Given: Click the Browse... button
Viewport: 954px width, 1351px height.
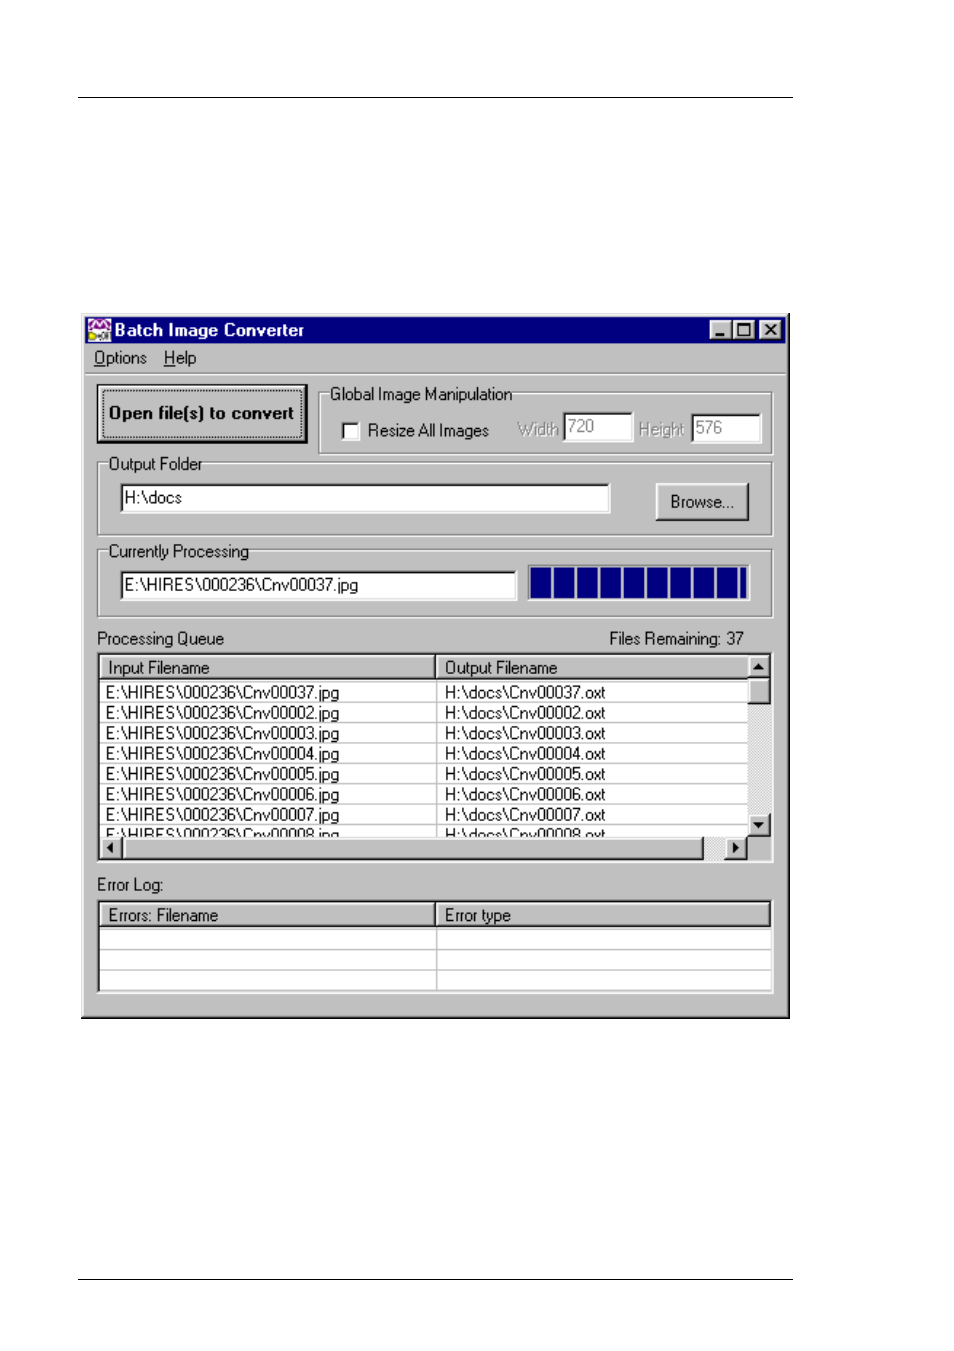Looking at the screenshot, I should tap(702, 502).
